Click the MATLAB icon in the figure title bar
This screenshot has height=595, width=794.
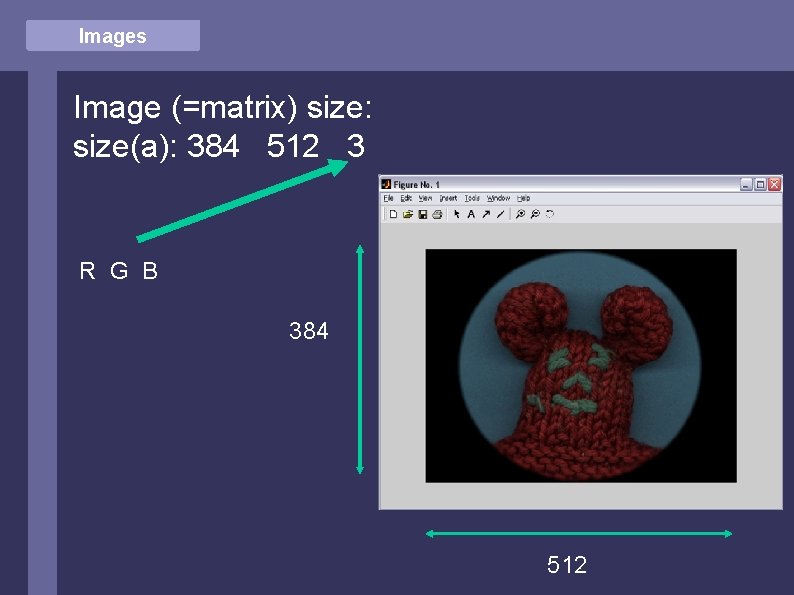point(386,184)
